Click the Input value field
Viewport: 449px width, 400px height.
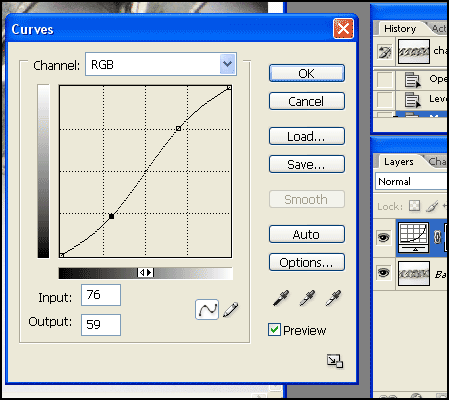click(x=101, y=295)
